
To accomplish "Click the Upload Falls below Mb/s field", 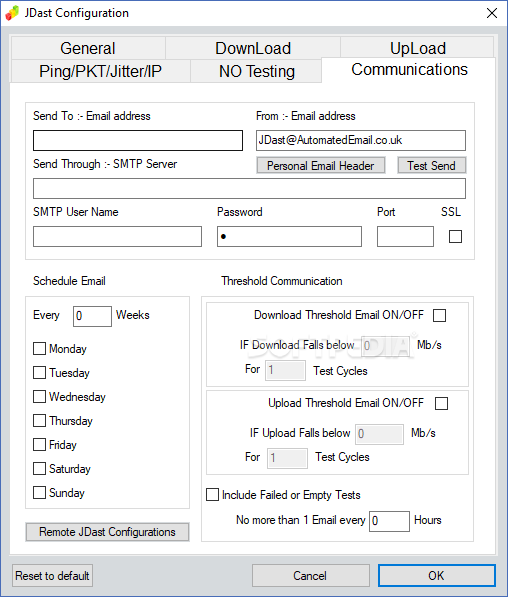I will pos(379,434).
